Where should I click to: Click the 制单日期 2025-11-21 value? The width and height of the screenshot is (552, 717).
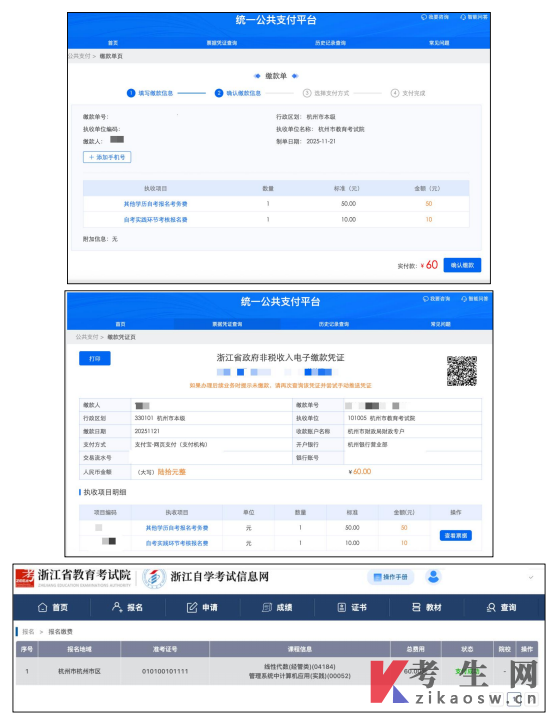click(x=321, y=142)
